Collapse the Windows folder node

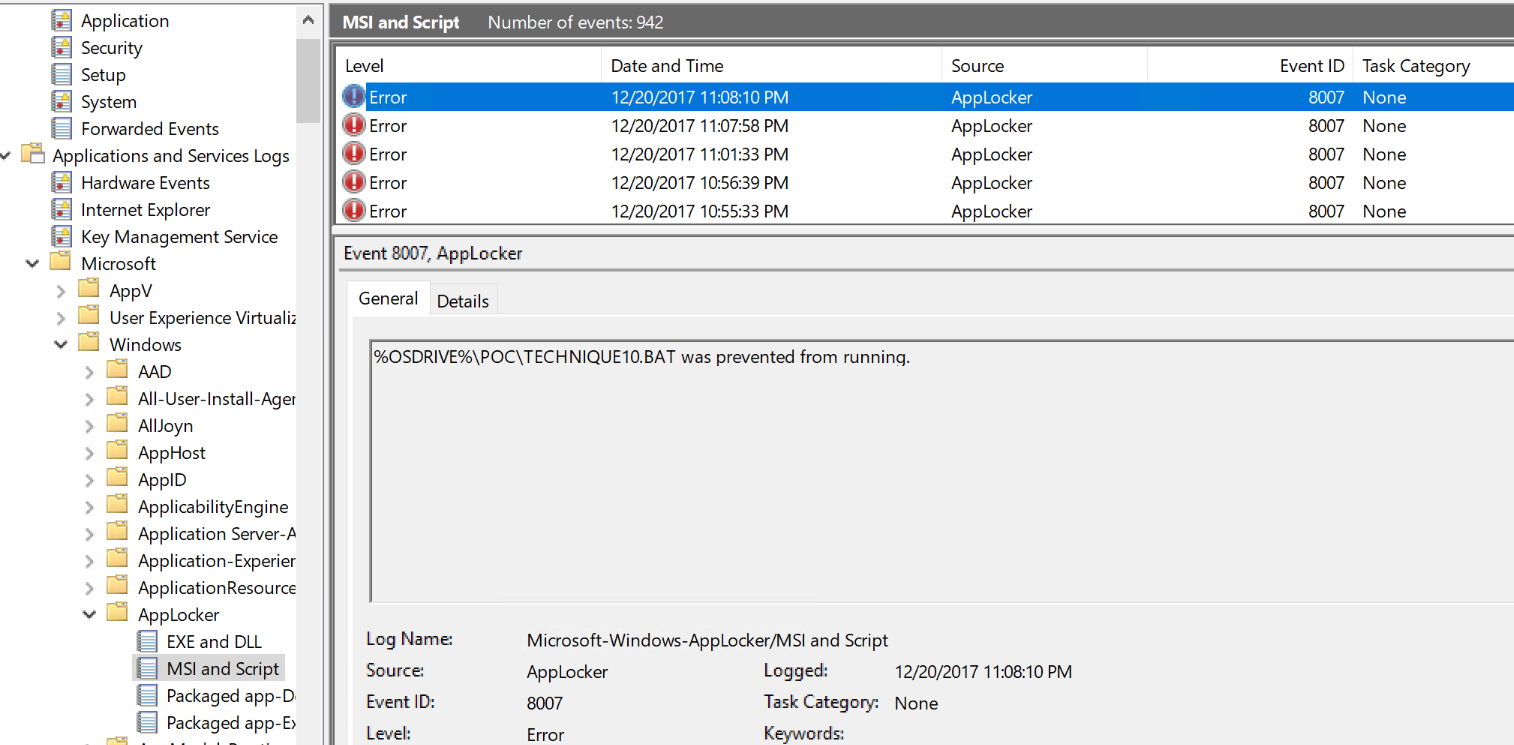pyautogui.click(x=61, y=345)
